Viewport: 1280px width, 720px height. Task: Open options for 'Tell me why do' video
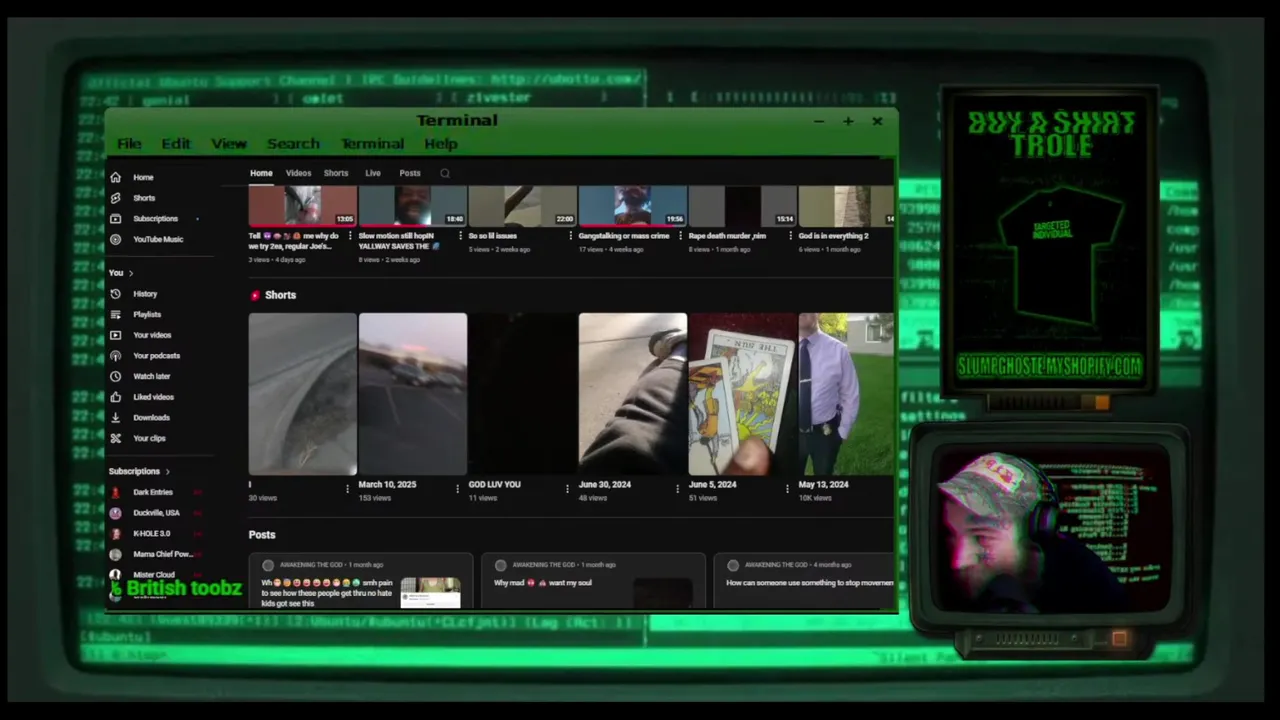tap(351, 236)
